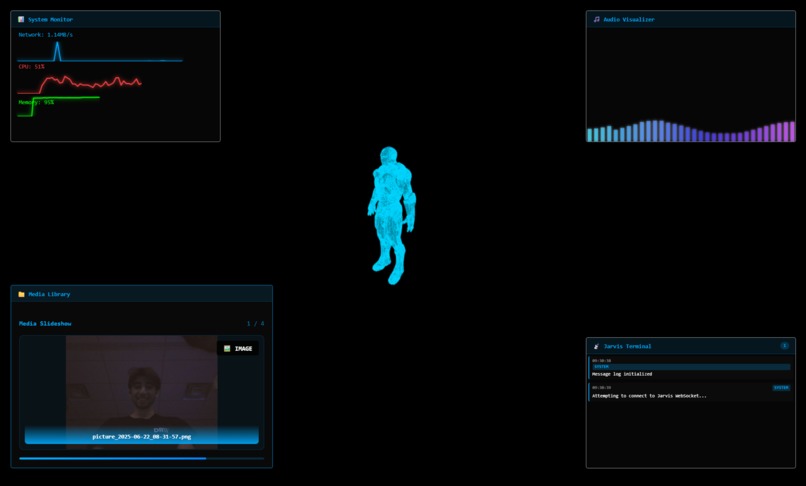This screenshot has width=806, height=486.
Task: Click the Media Library folder icon
Action: point(22,294)
